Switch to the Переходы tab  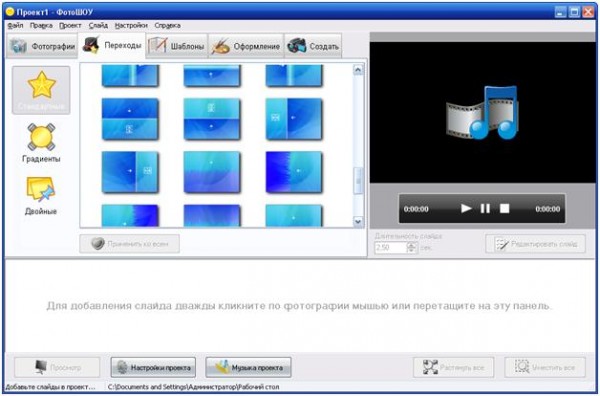click(111, 46)
